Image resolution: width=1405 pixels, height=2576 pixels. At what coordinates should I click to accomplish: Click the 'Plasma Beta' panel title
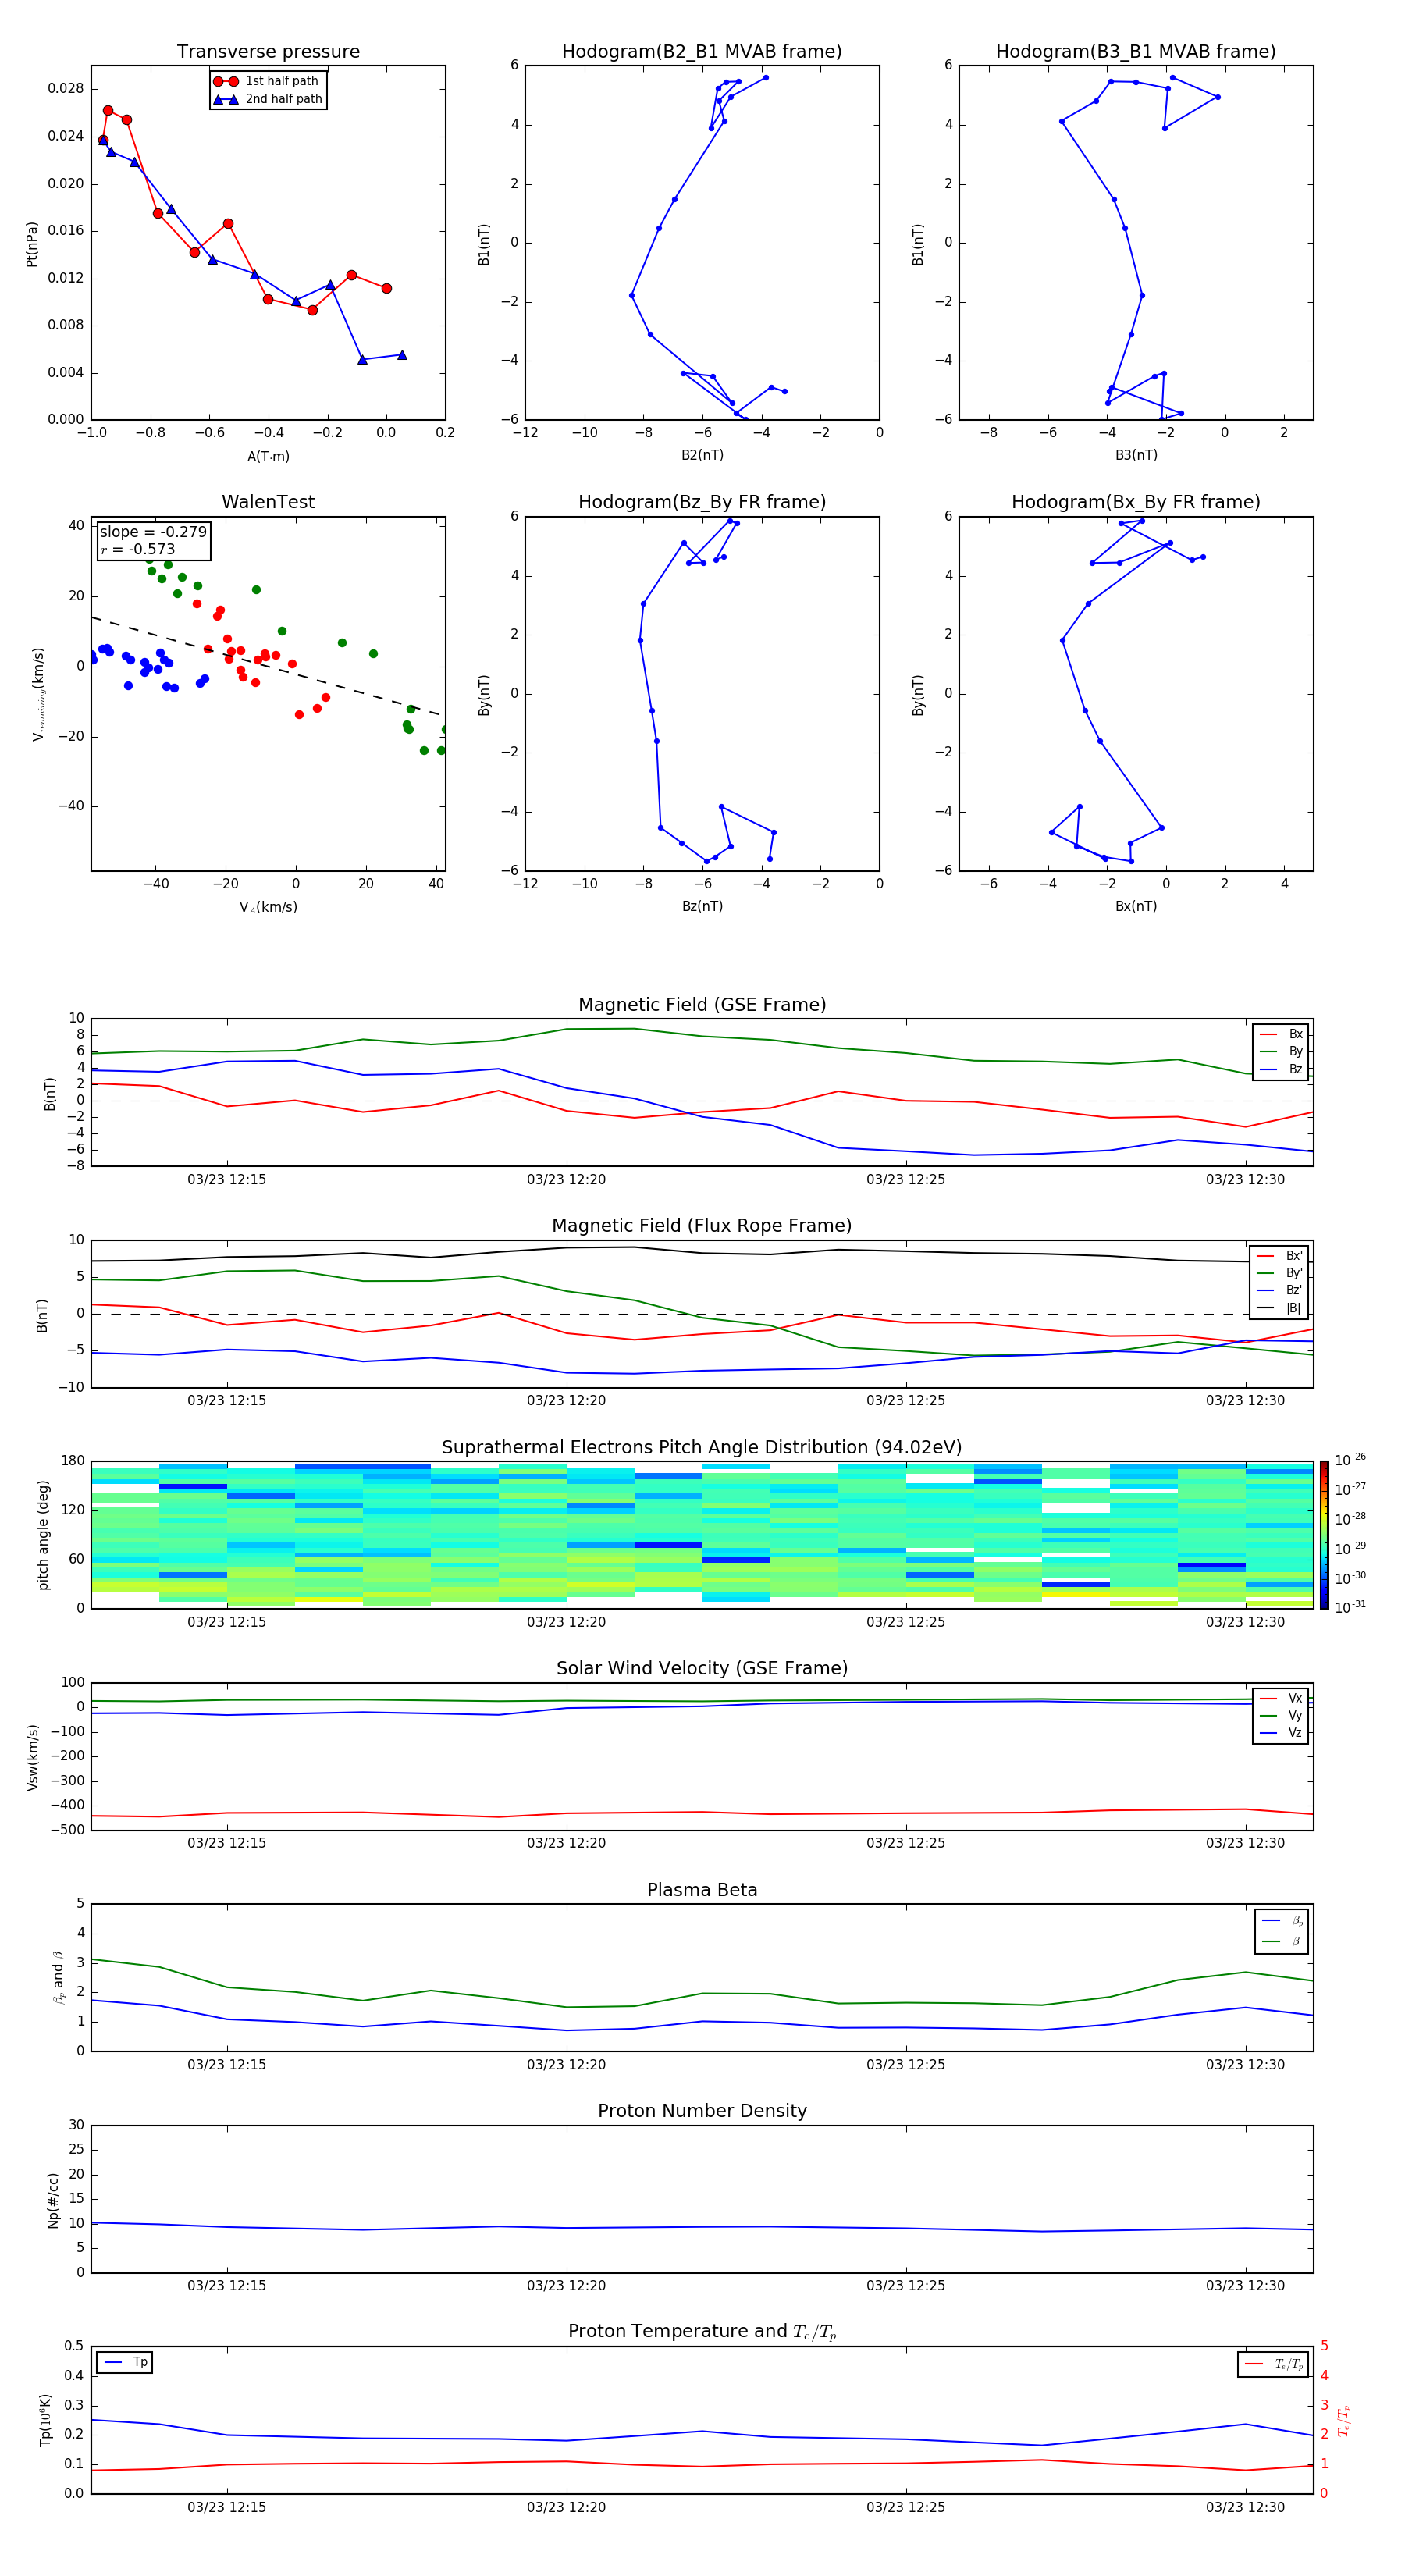click(702, 1890)
